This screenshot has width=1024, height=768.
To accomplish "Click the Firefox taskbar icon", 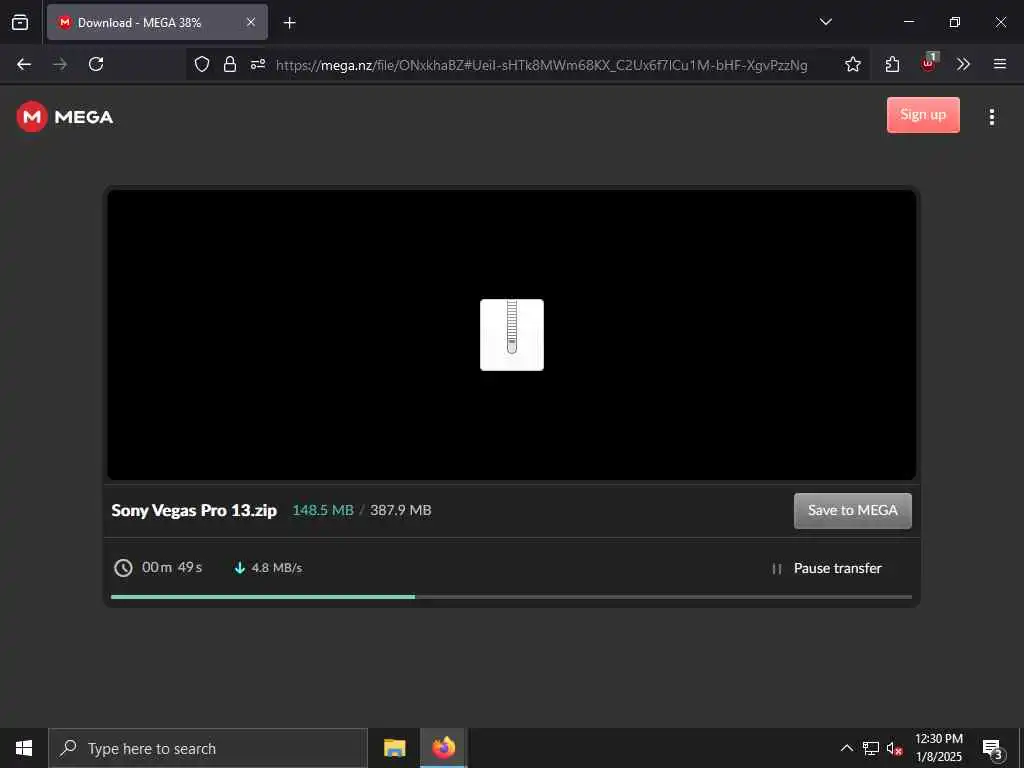I will (443, 748).
